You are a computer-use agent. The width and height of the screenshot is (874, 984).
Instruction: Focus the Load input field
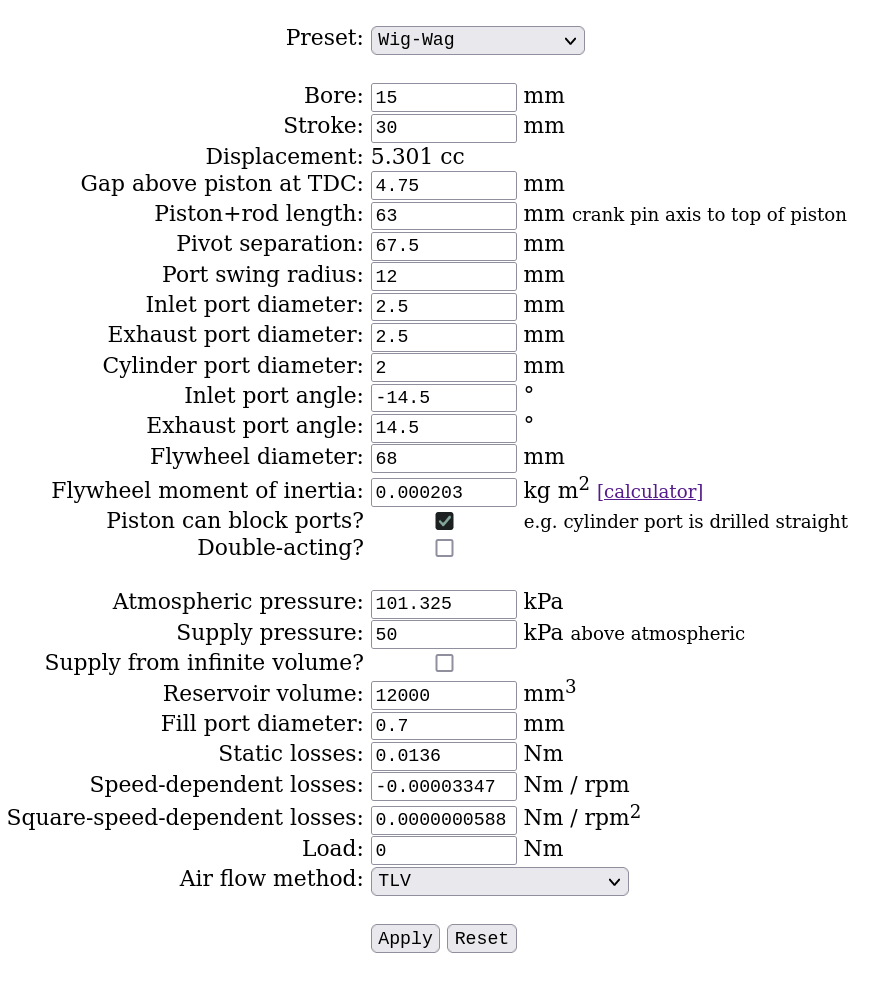(443, 850)
